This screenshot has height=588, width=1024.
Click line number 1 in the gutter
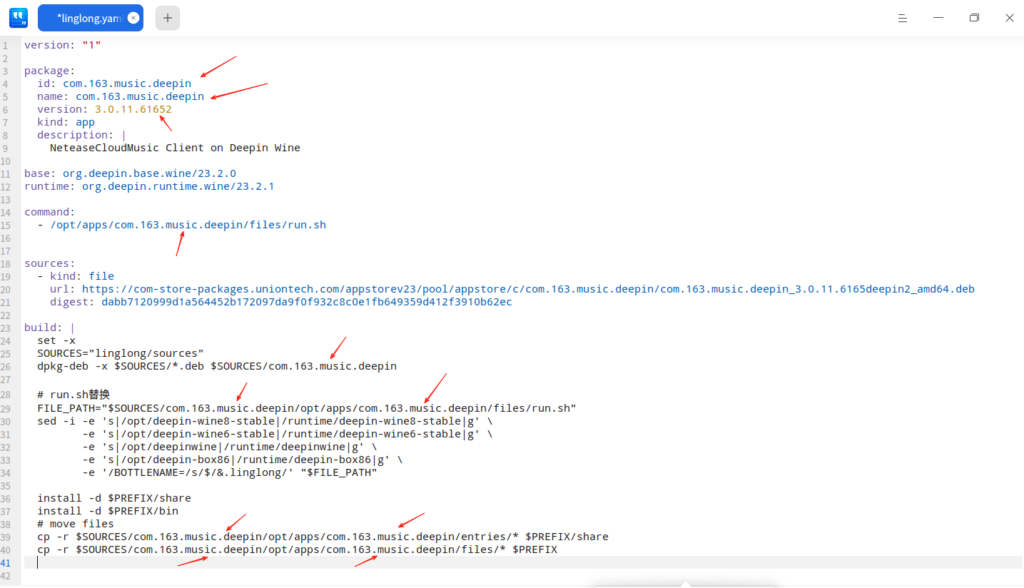[x=5, y=45]
